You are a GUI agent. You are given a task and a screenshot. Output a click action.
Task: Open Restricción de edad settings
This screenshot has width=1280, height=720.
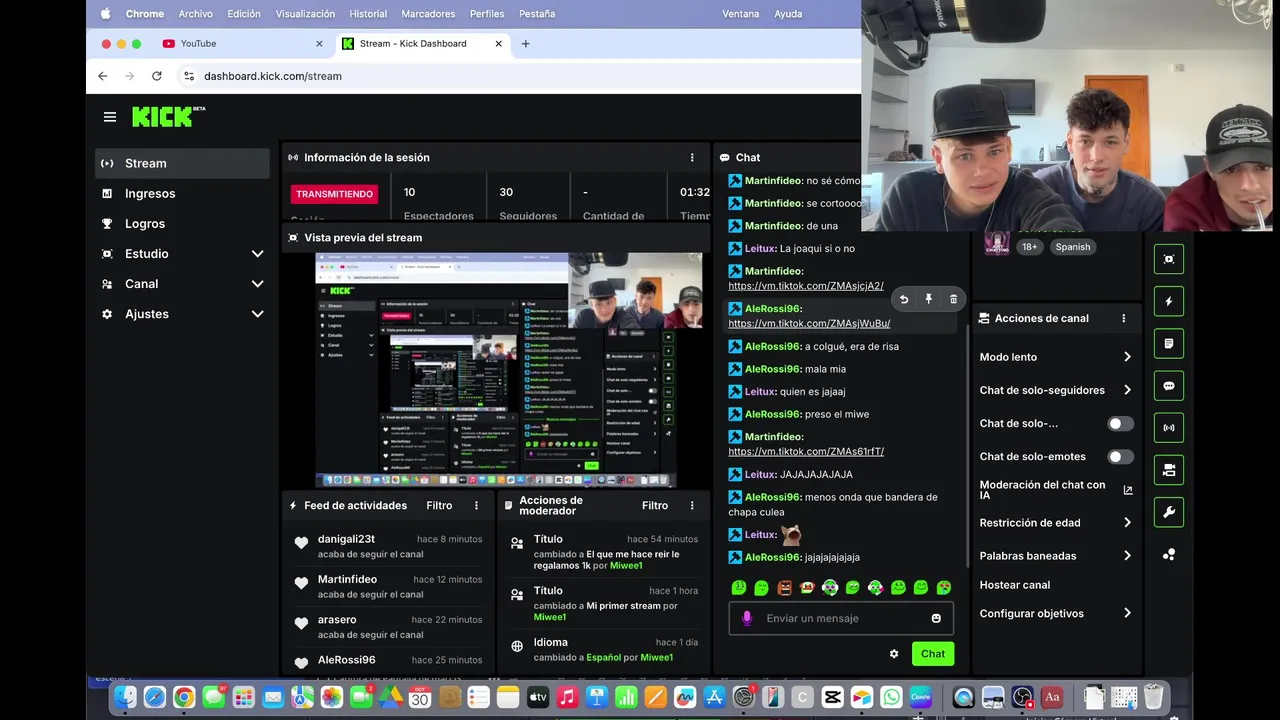pyautogui.click(x=1055, y=523)
